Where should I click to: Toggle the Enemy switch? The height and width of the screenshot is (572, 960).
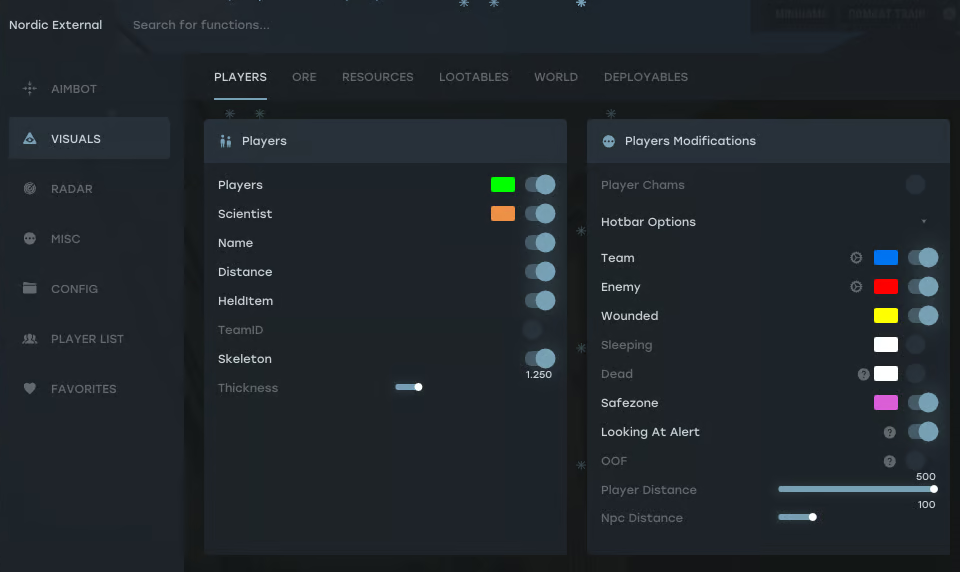[923, 287]
